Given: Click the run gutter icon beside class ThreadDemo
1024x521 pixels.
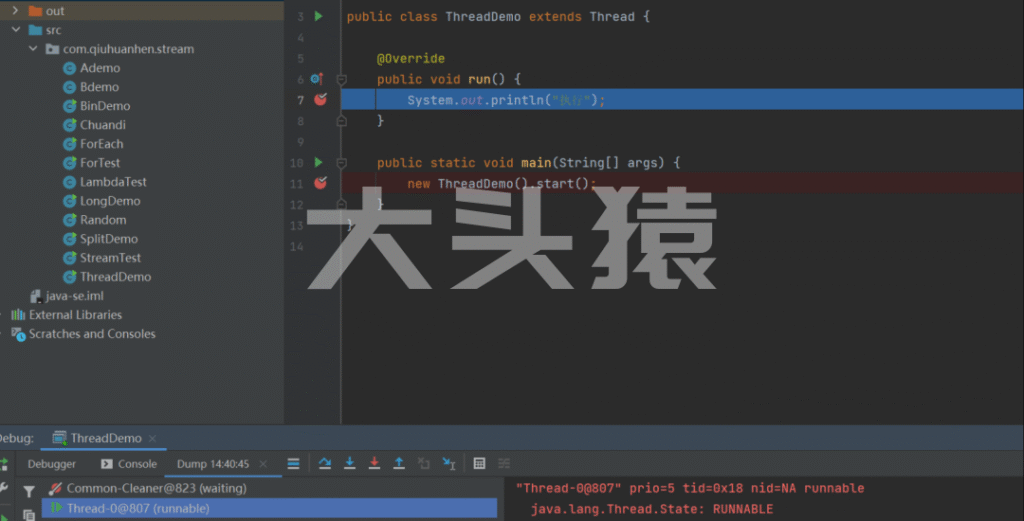Looking at the screenshot, I should 319,16.
